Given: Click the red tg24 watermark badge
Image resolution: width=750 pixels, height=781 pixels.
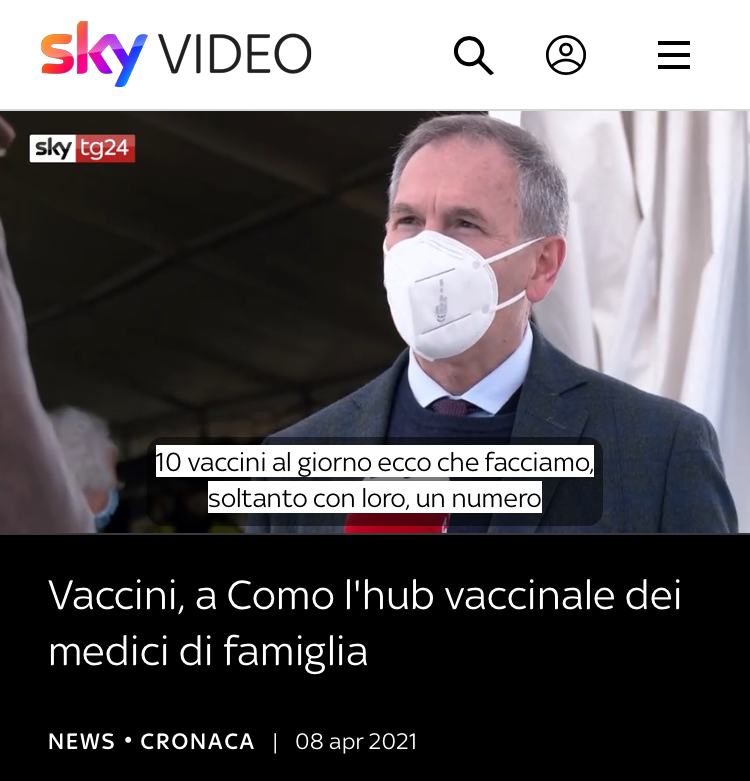Looking at the screenshot, I should tap(105, 148).
